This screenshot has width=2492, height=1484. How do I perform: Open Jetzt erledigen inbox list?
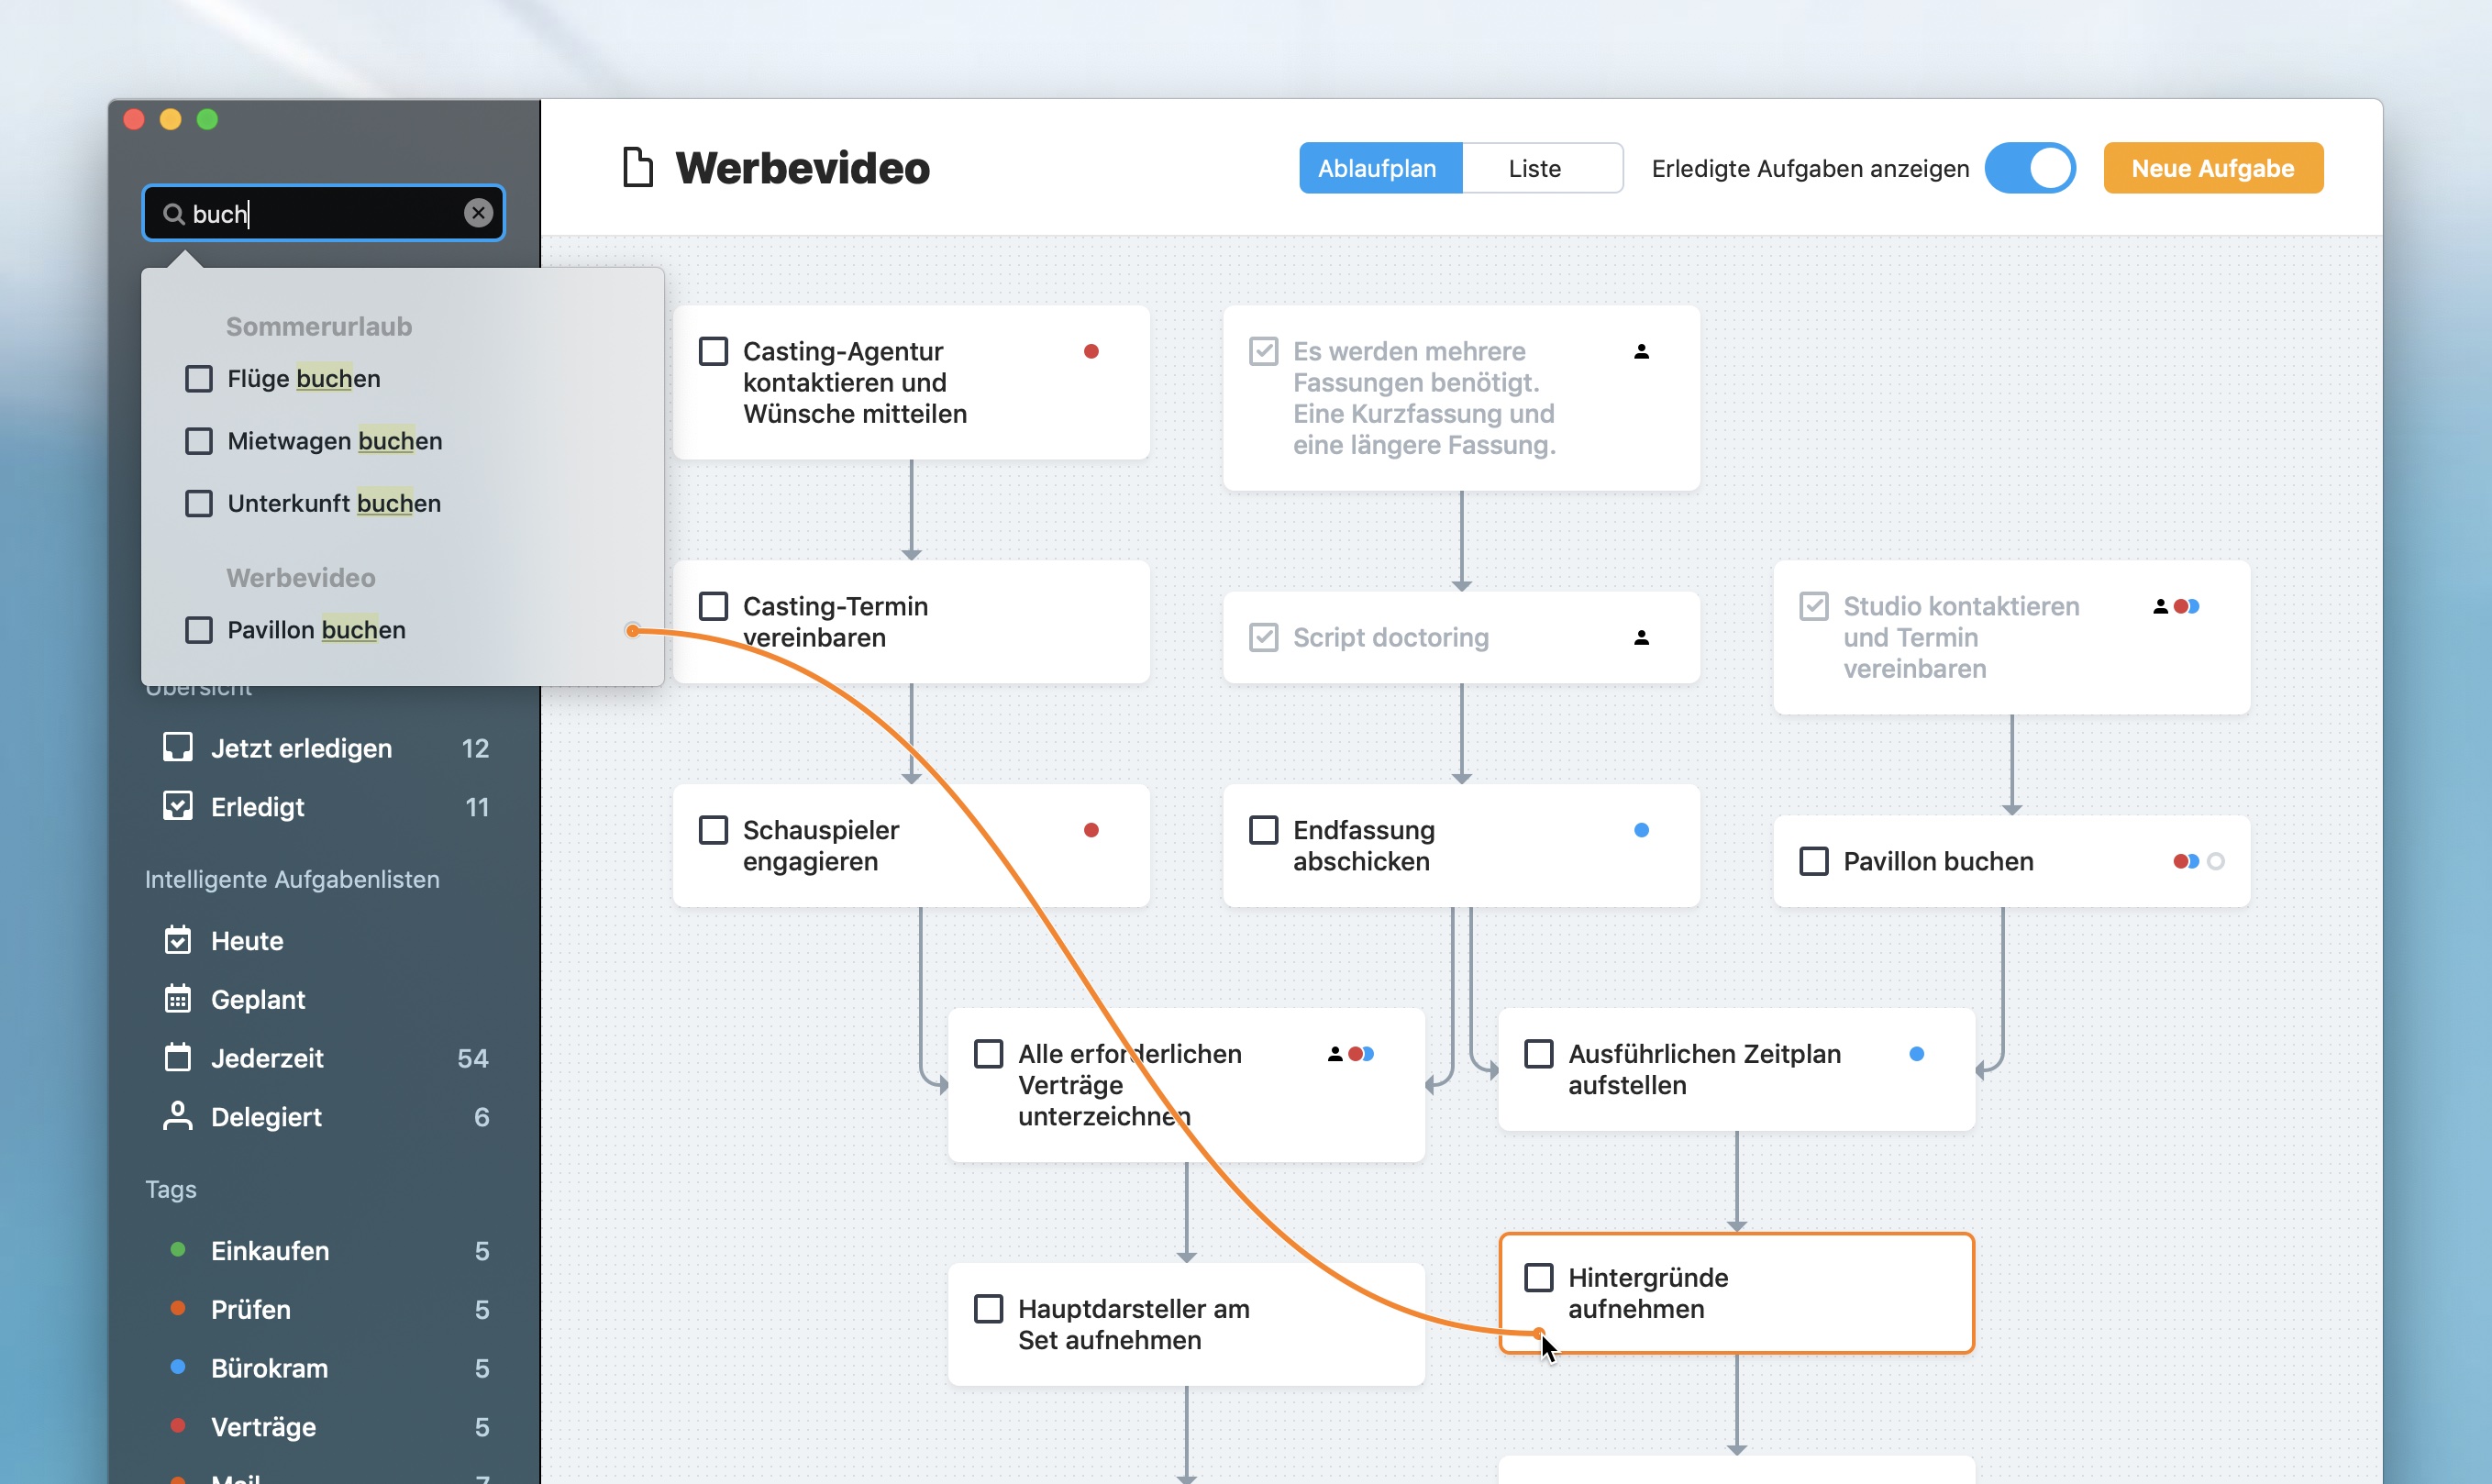[300, 747]
